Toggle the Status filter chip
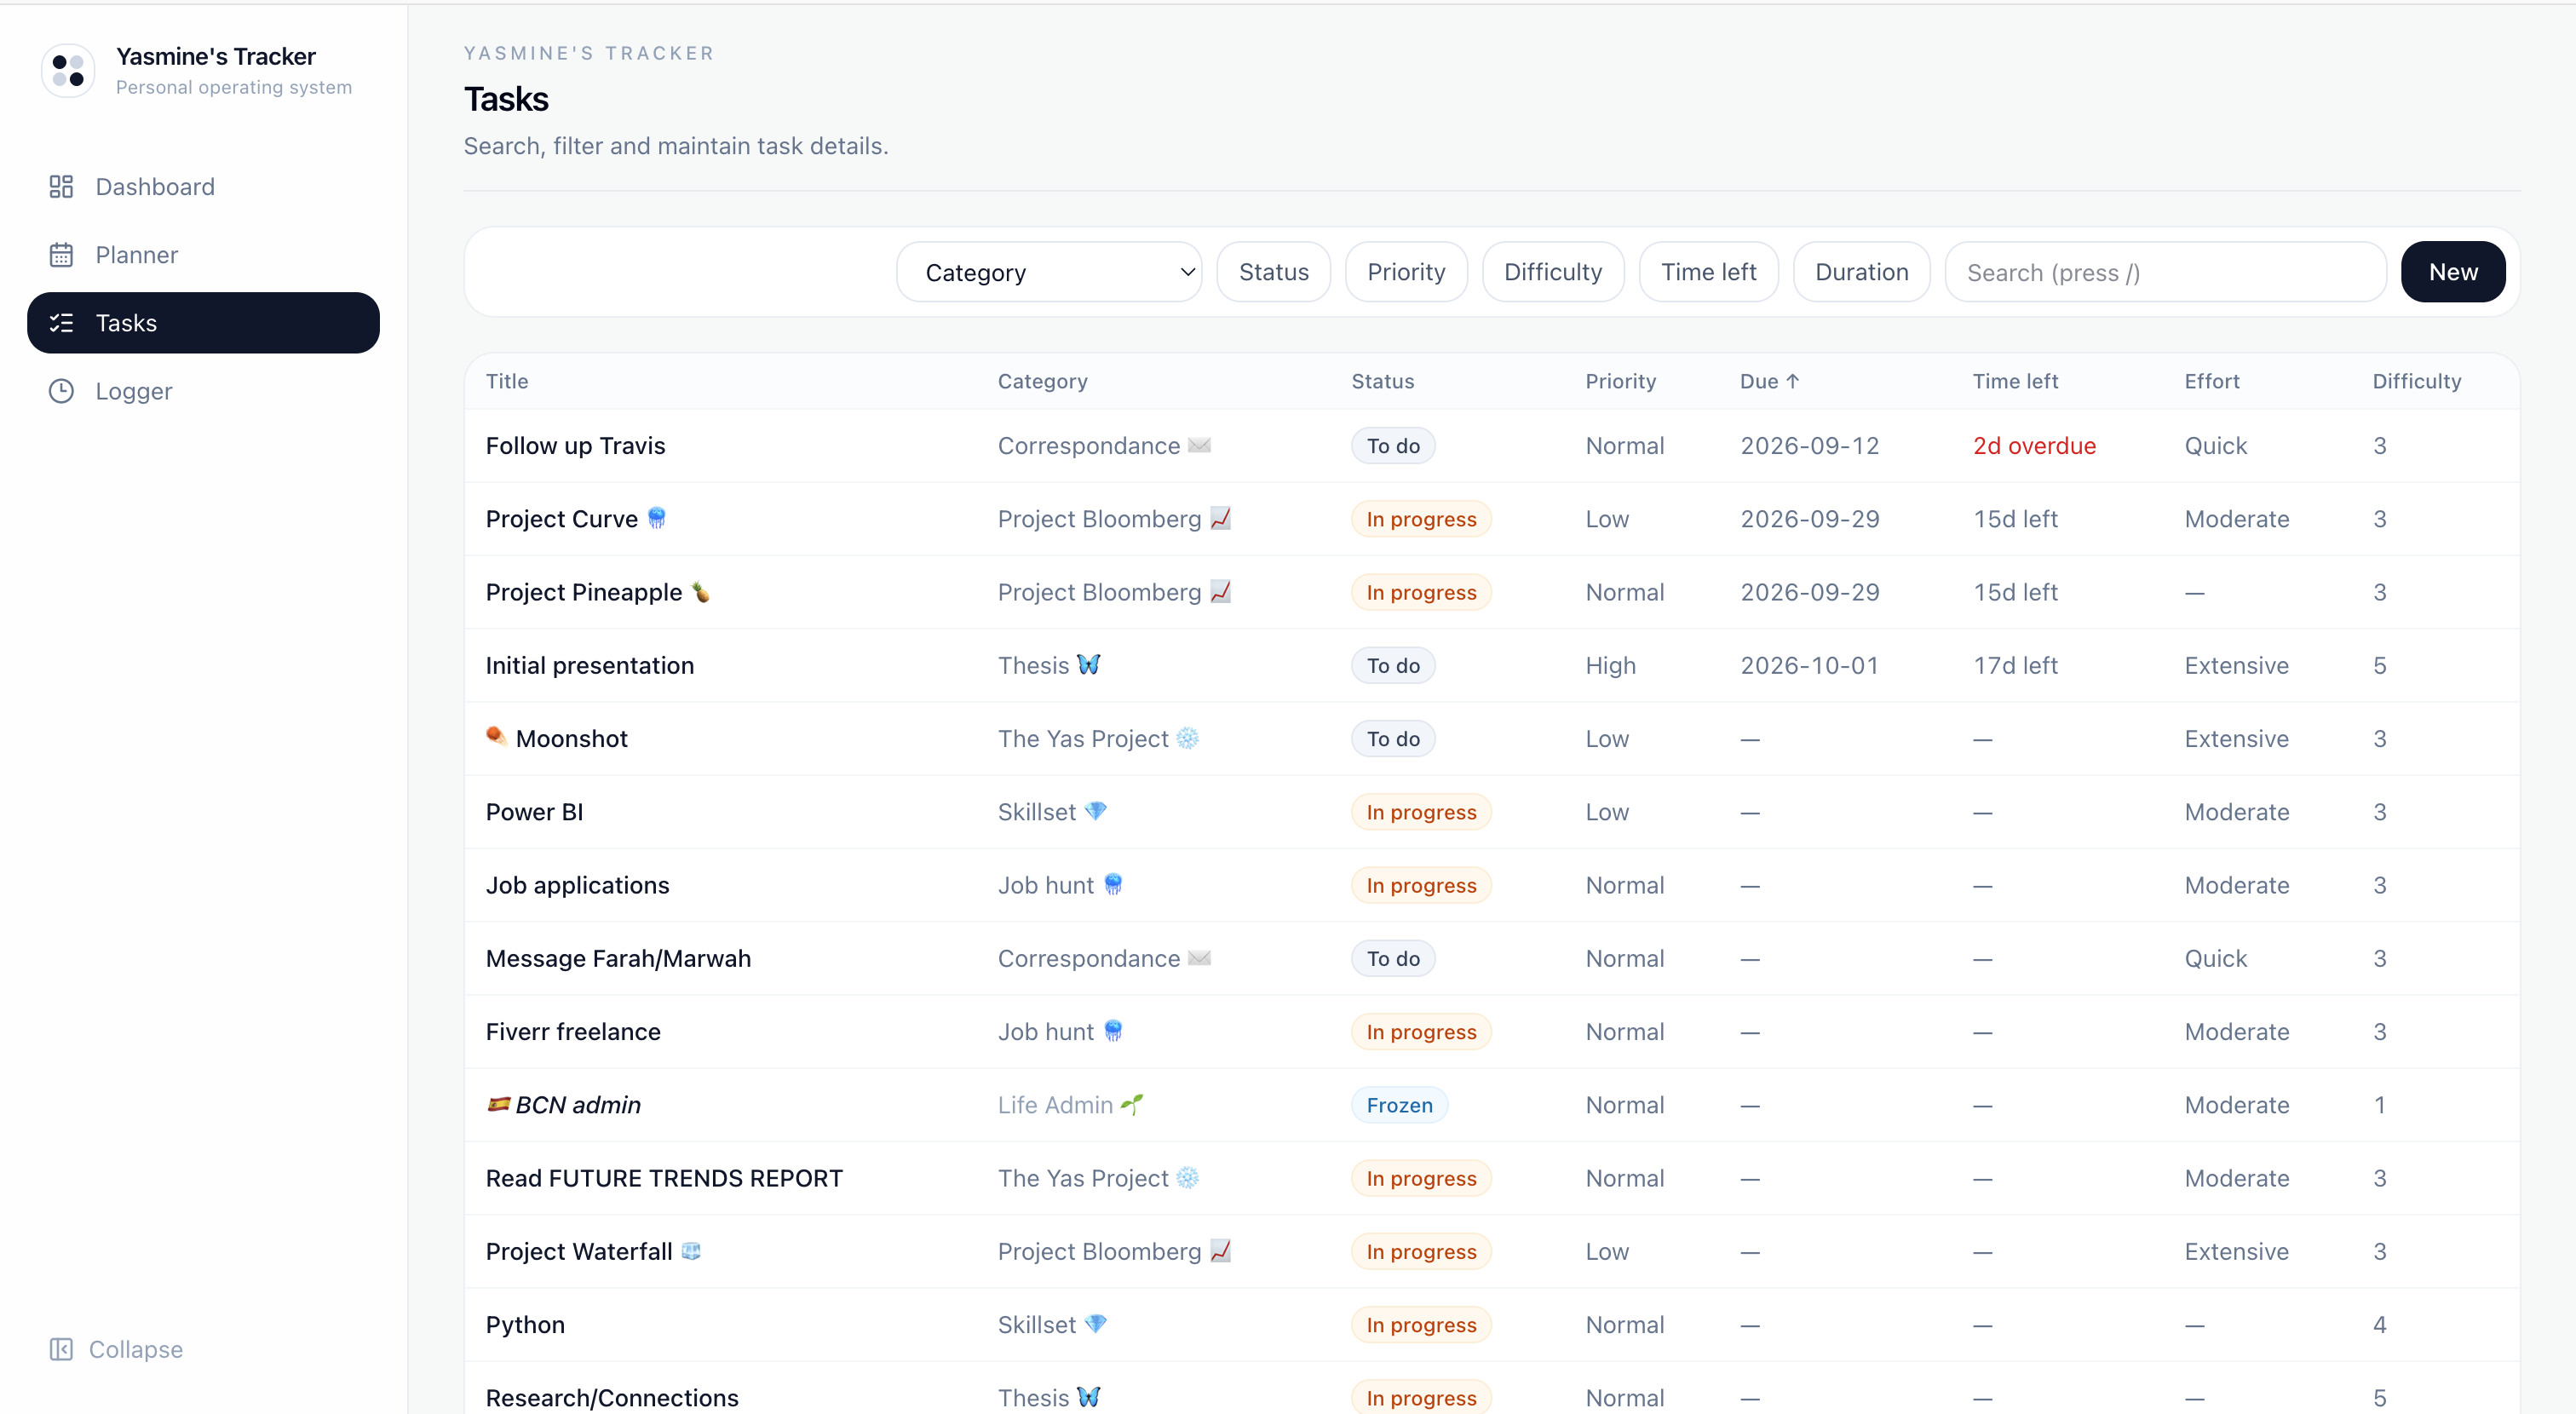2576x1414 pixels. click(1273, 272)
